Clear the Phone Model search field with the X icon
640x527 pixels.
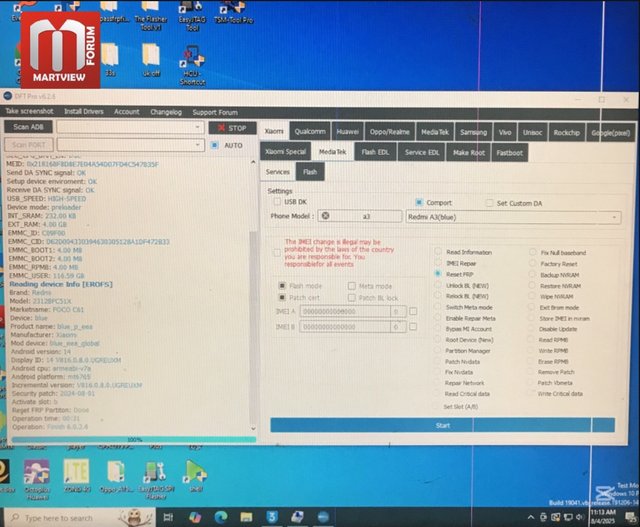pos(325,216)
